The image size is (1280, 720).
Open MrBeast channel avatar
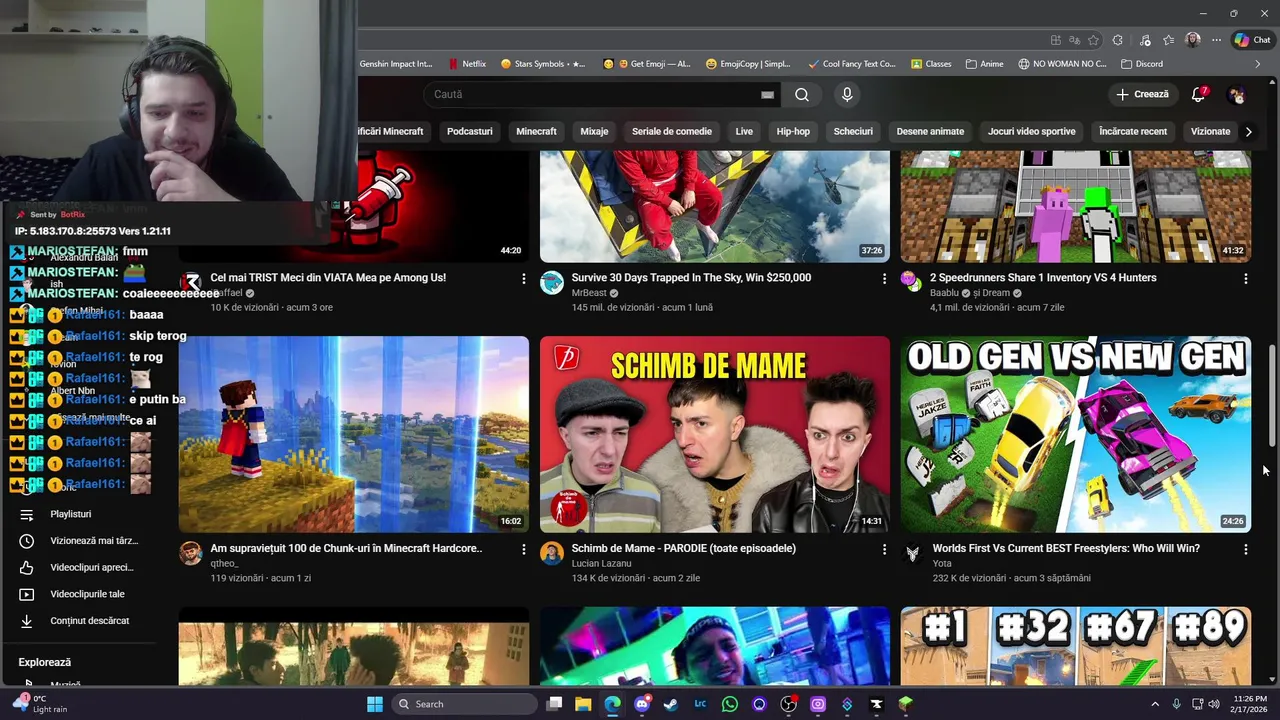click(x=552, y=283)
